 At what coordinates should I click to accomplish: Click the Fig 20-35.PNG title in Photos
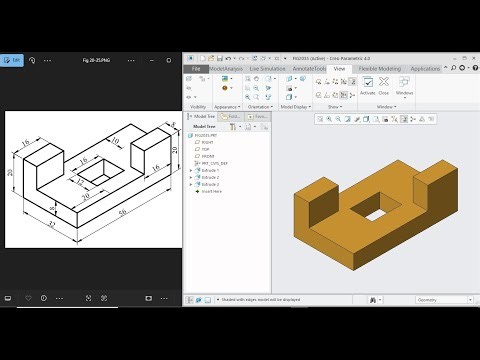point(96,60)
